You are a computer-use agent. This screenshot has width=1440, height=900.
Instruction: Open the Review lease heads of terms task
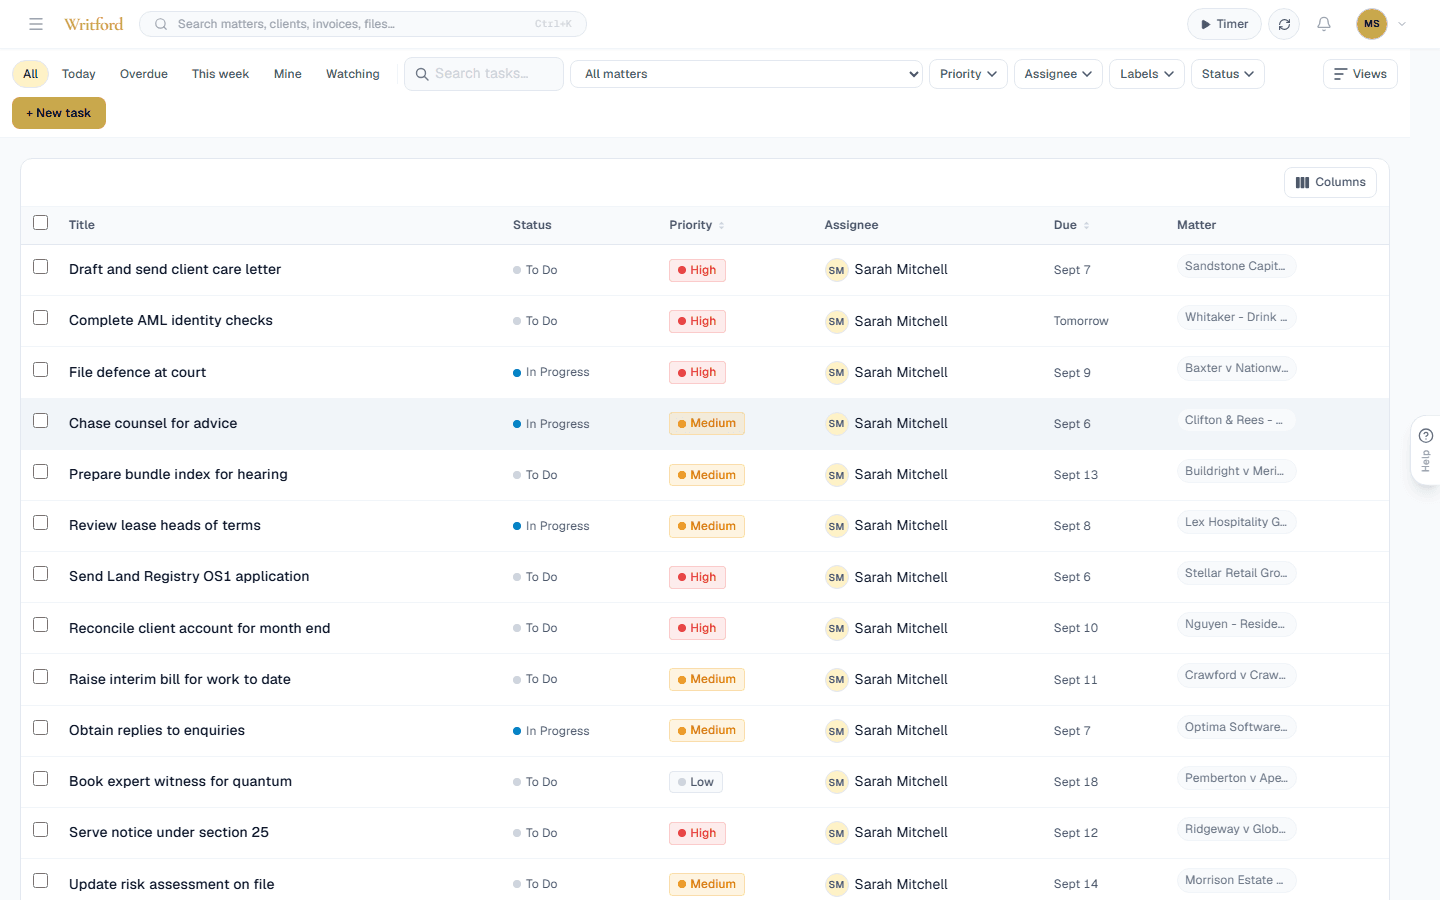[x=165, y=526]
